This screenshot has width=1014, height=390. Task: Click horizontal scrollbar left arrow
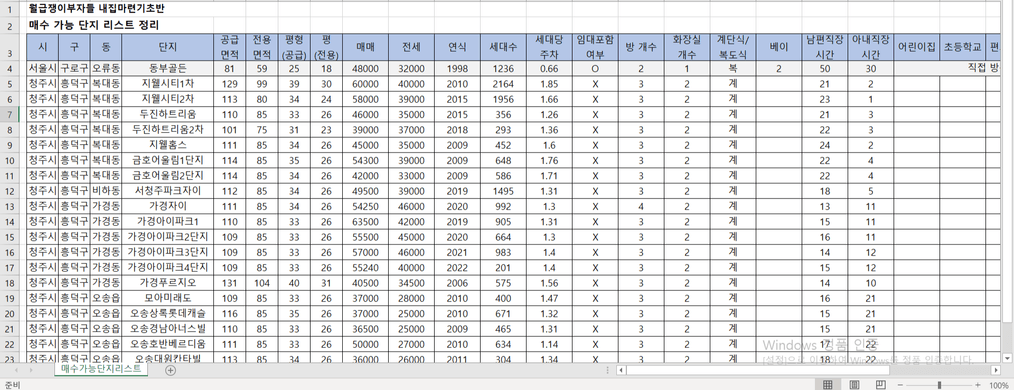(x=621, y=370)
